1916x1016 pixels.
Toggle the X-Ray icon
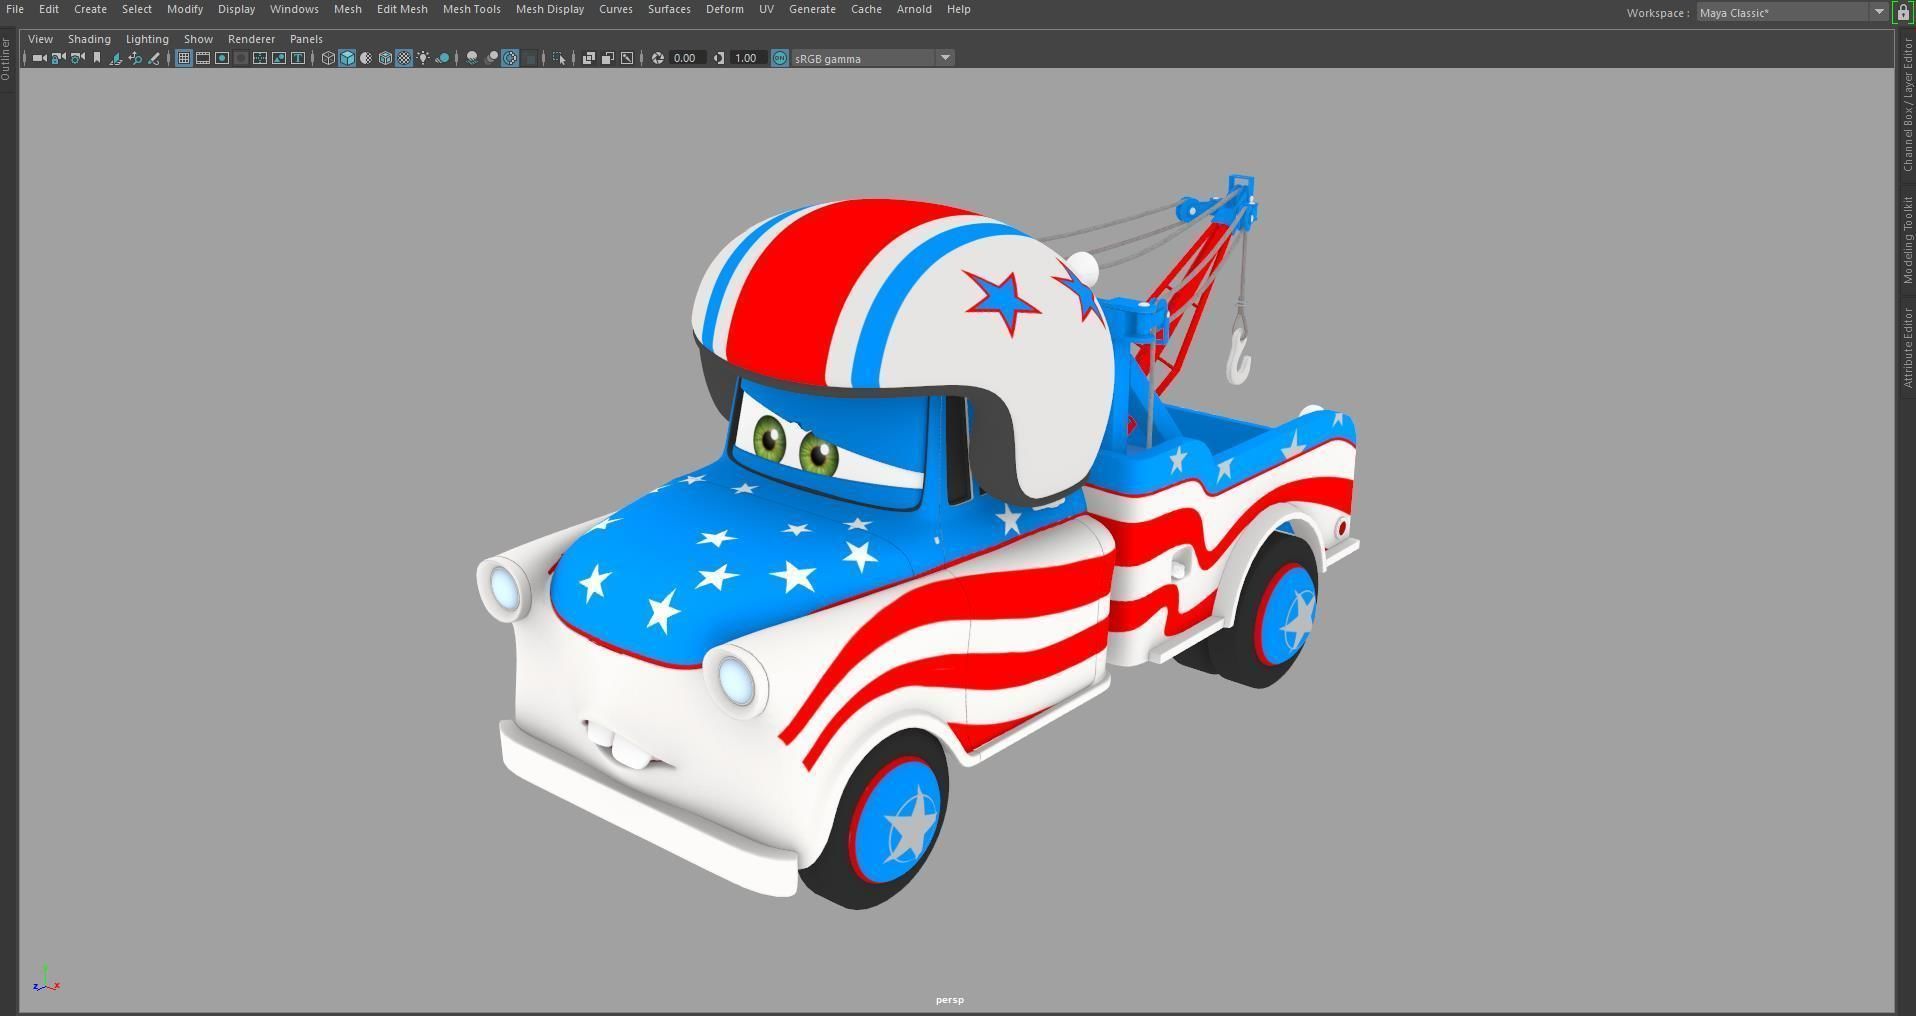[x=589, y=58]
